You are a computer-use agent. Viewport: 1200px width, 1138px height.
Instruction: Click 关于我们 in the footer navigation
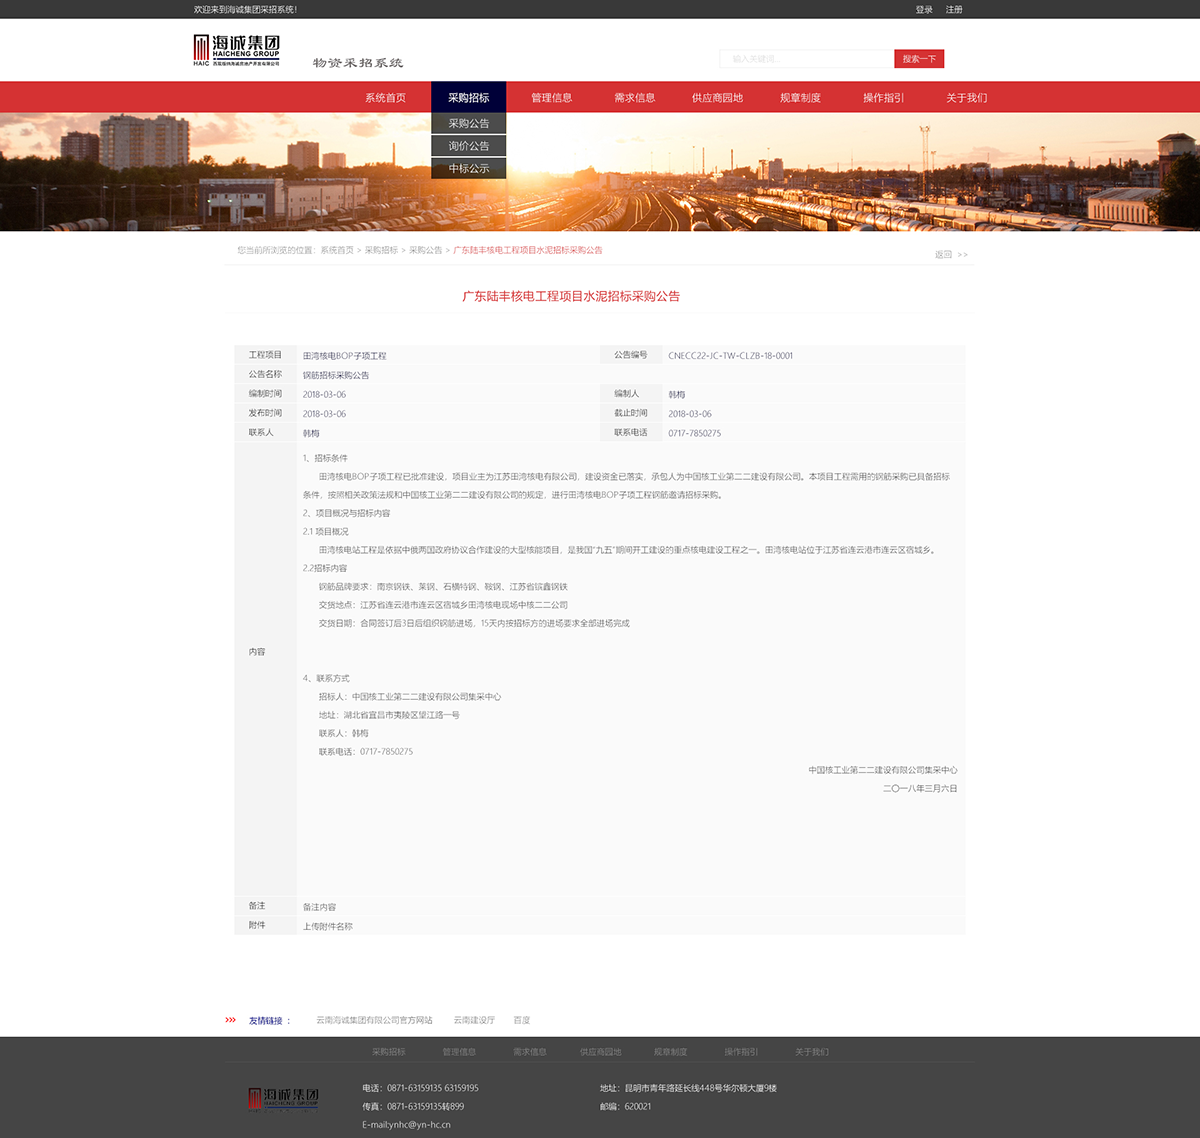coord(811,1052)
